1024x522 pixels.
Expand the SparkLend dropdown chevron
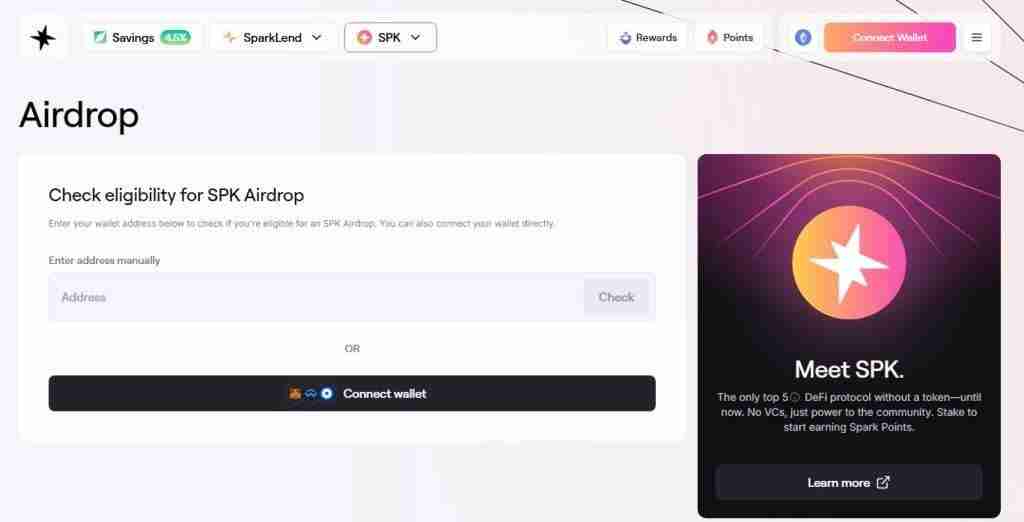317,37
